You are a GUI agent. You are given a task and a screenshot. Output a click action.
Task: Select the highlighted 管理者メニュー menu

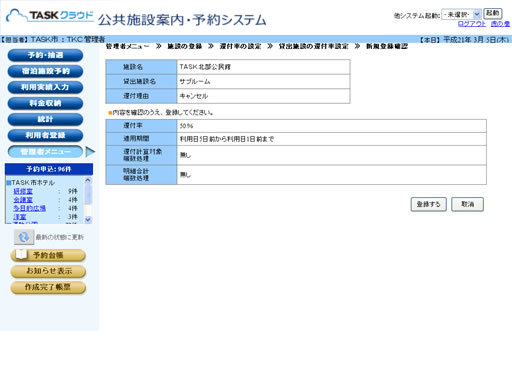(45, 152)
